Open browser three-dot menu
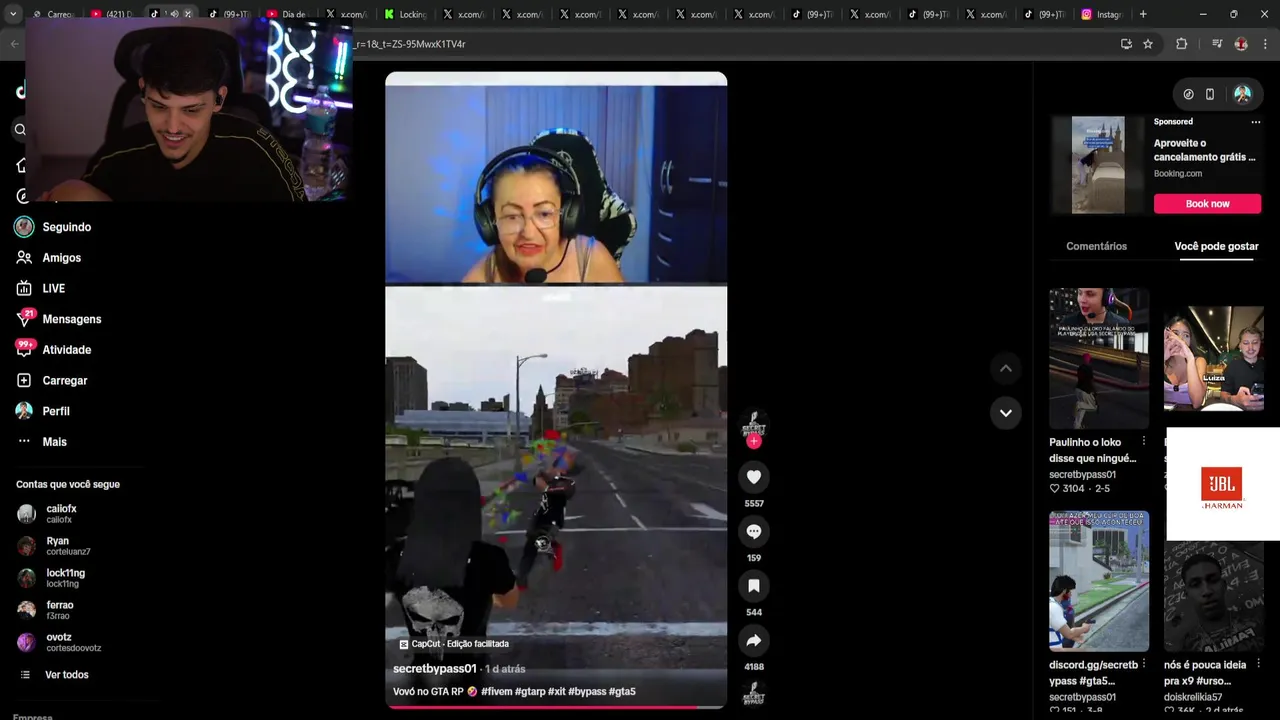1280x720 pixels. pyautogui.click(x=1265, y=44)
